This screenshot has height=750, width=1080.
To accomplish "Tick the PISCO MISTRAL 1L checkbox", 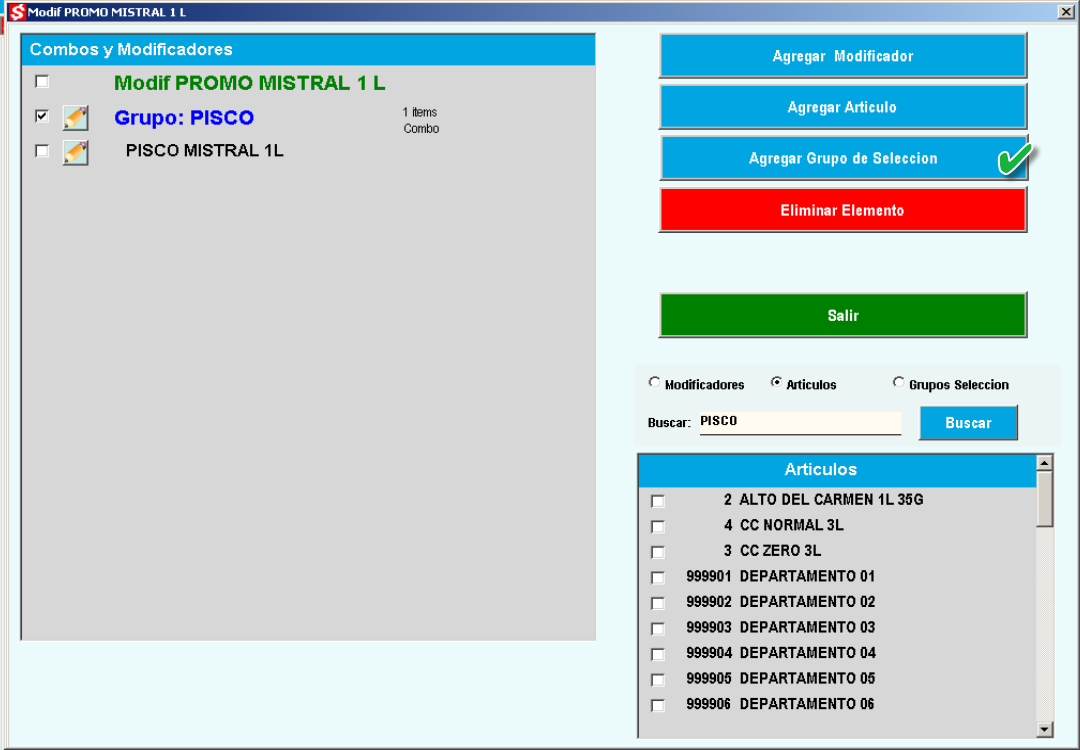I will [x=42, y=150].
